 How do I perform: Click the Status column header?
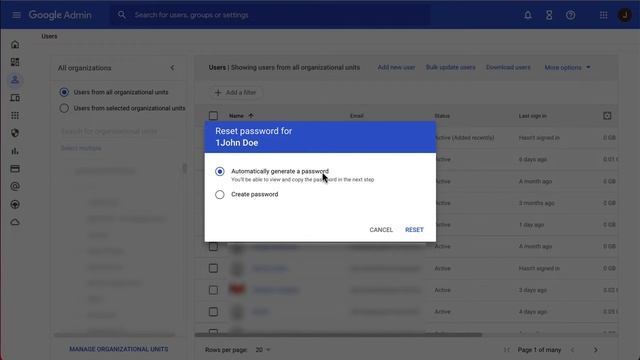coord(442,116)
